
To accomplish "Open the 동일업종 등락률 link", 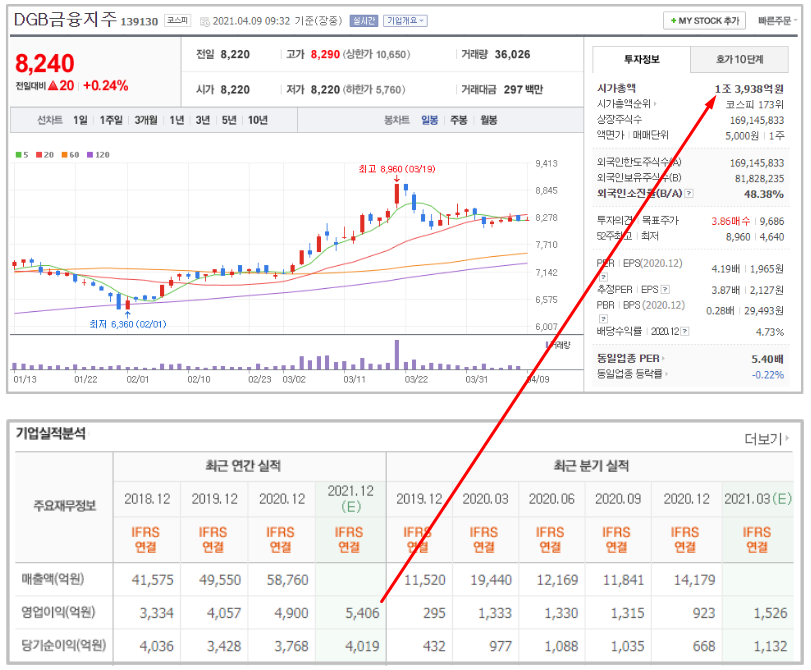I will (x=632, y=374).
